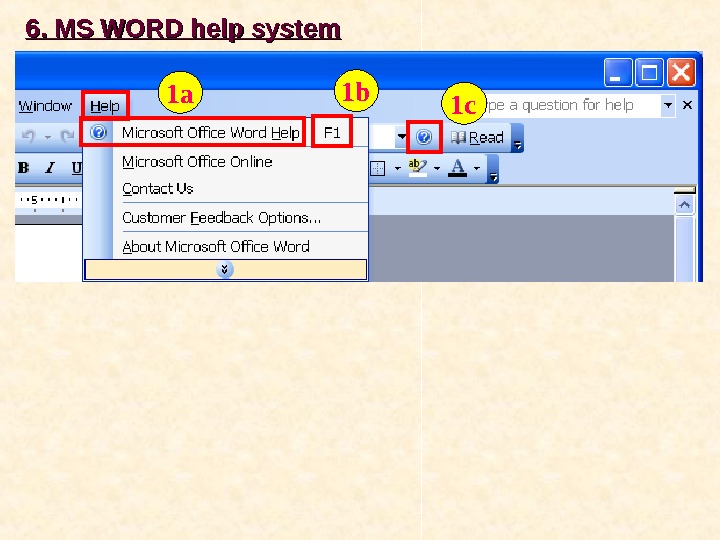The width and height of the screenshot is (720, 540).
Task: Open Formatting toolbar options arrow
Action: (x=493, y=169)
